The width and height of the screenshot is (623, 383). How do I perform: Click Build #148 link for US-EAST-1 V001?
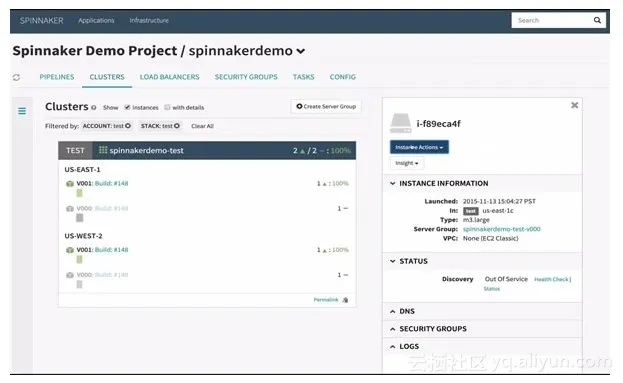click(112, 184)
